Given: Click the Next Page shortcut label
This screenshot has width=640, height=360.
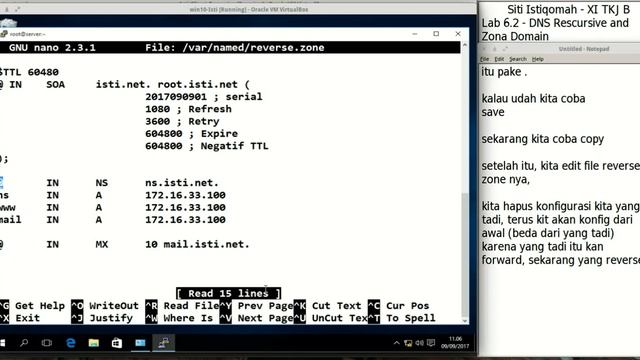Looking at the screenshot, I should (265, 318).
